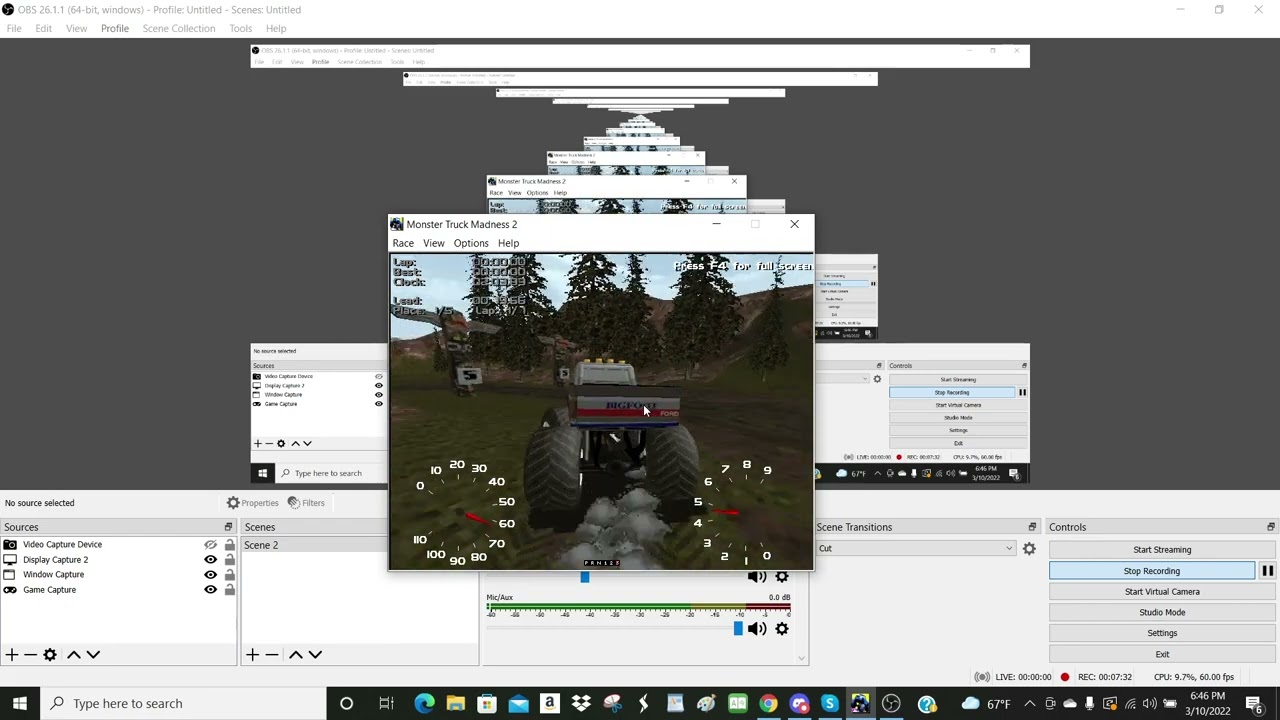Open OBS File menu
Viewport: 1280px width, 720px height.
point(14,28)
